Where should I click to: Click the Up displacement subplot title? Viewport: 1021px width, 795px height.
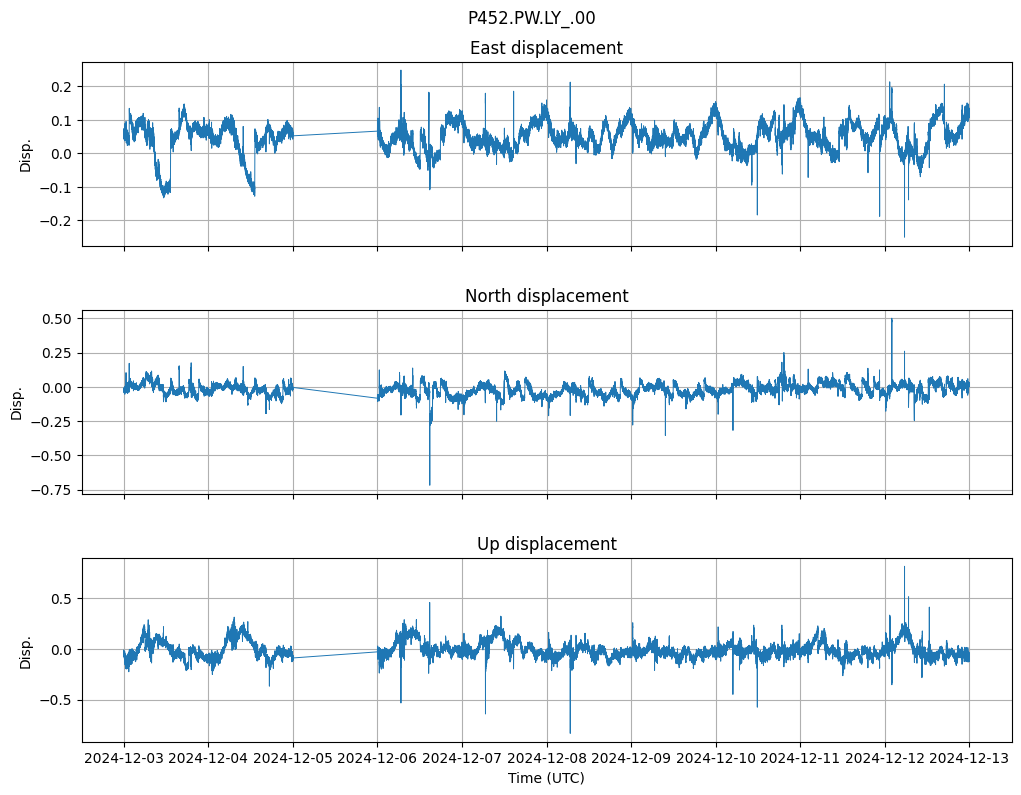[x=546, y=544]
